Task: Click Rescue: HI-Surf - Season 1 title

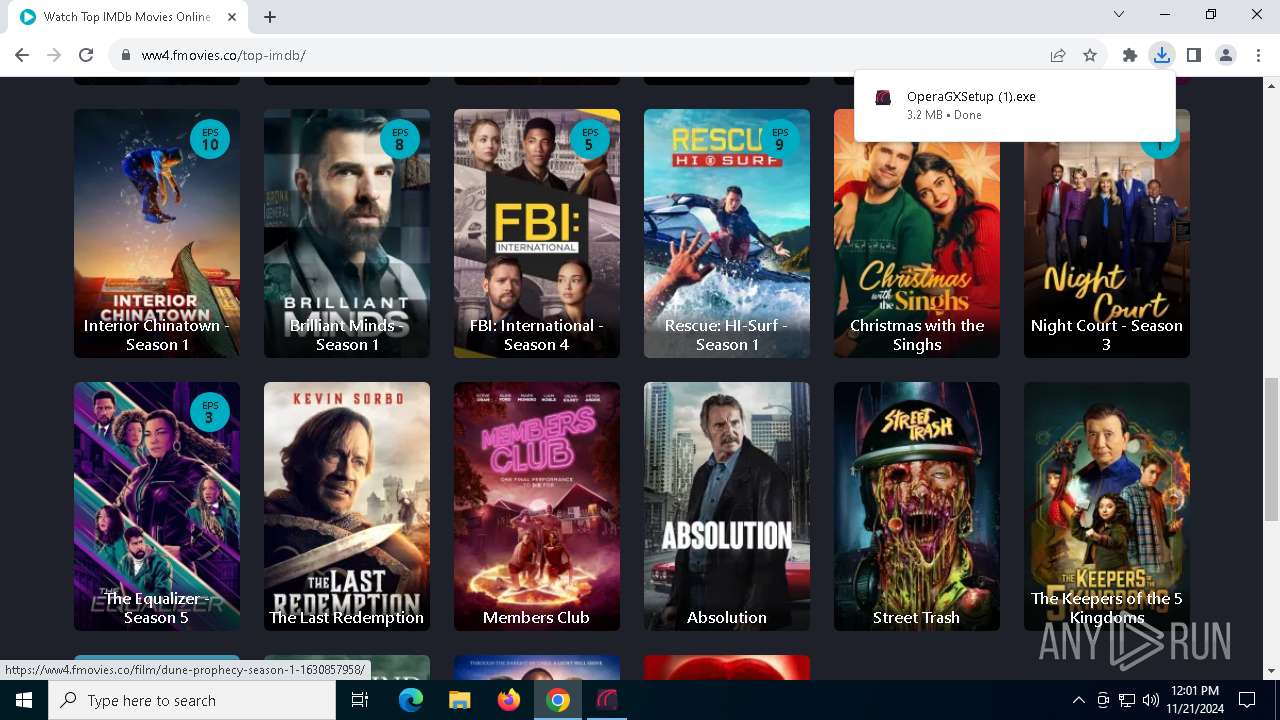Action: click(x=727, y=335)
